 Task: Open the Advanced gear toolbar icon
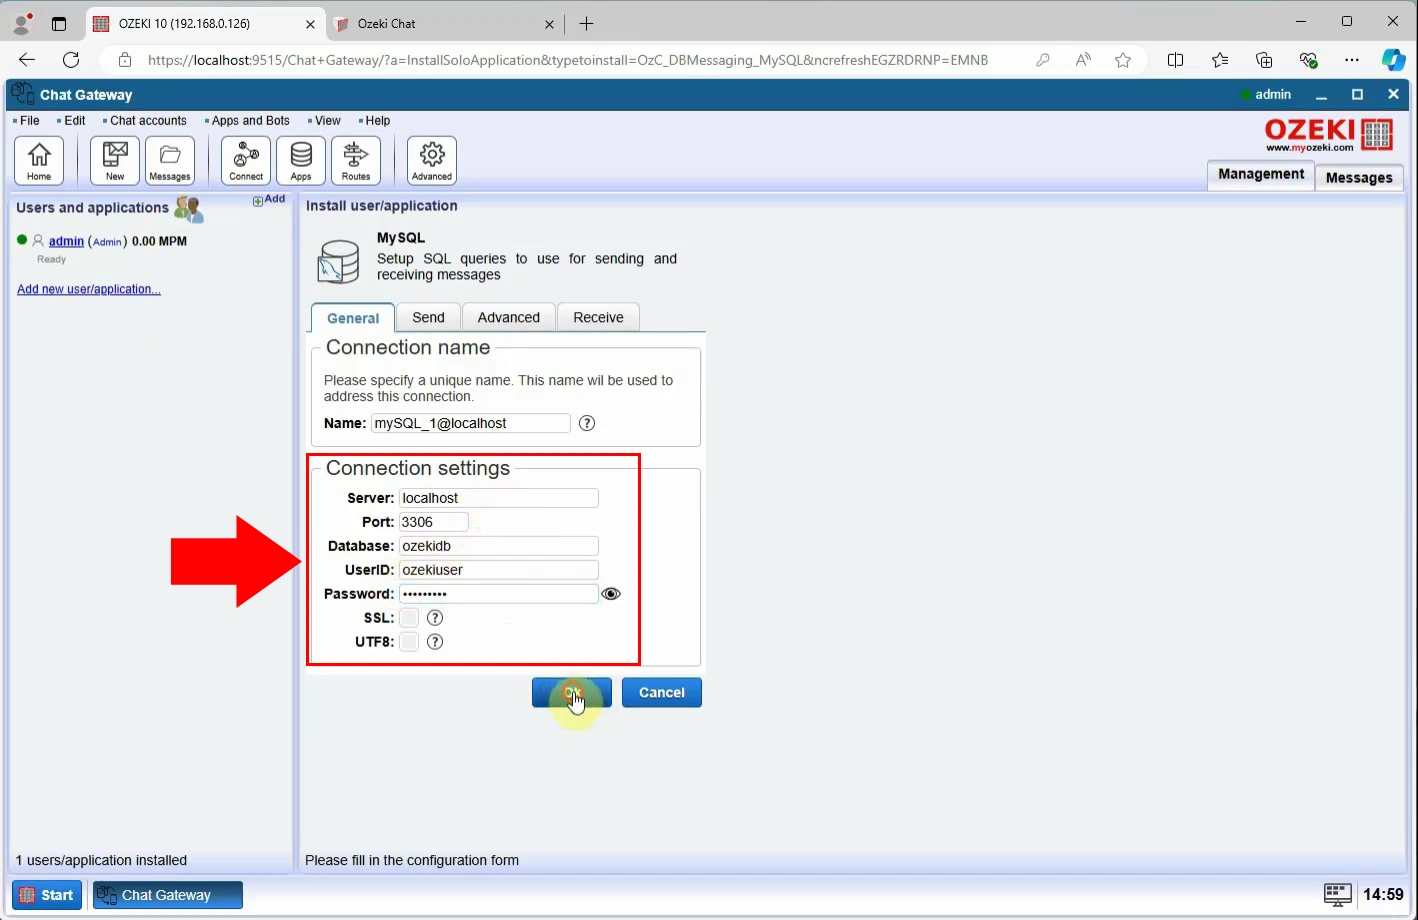tap(432, 160)
